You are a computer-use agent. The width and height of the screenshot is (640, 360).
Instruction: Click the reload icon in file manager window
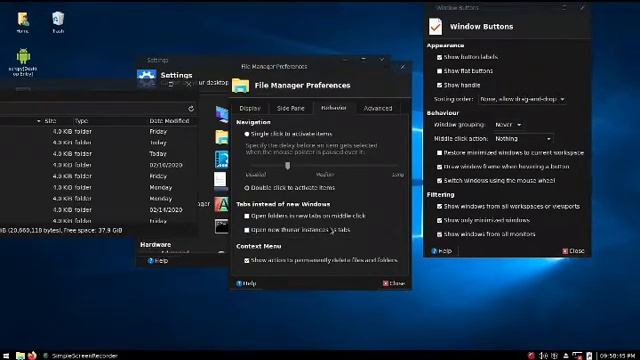click(191, 109)
